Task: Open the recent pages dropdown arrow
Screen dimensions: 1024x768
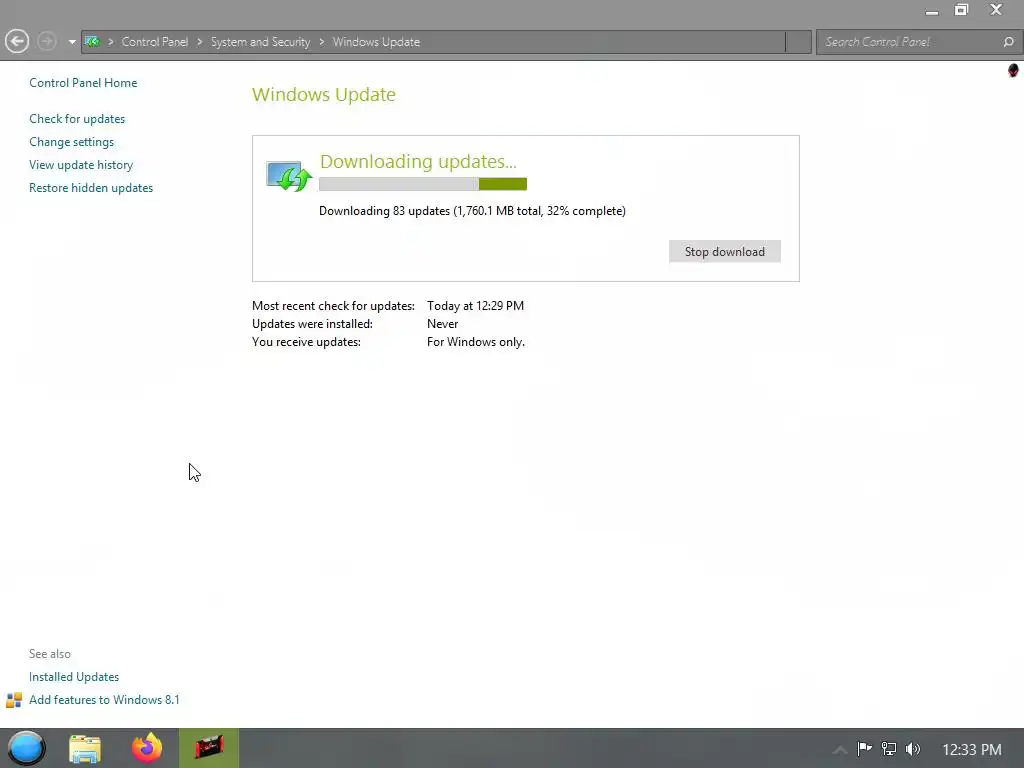Action: tap(71, 42)
